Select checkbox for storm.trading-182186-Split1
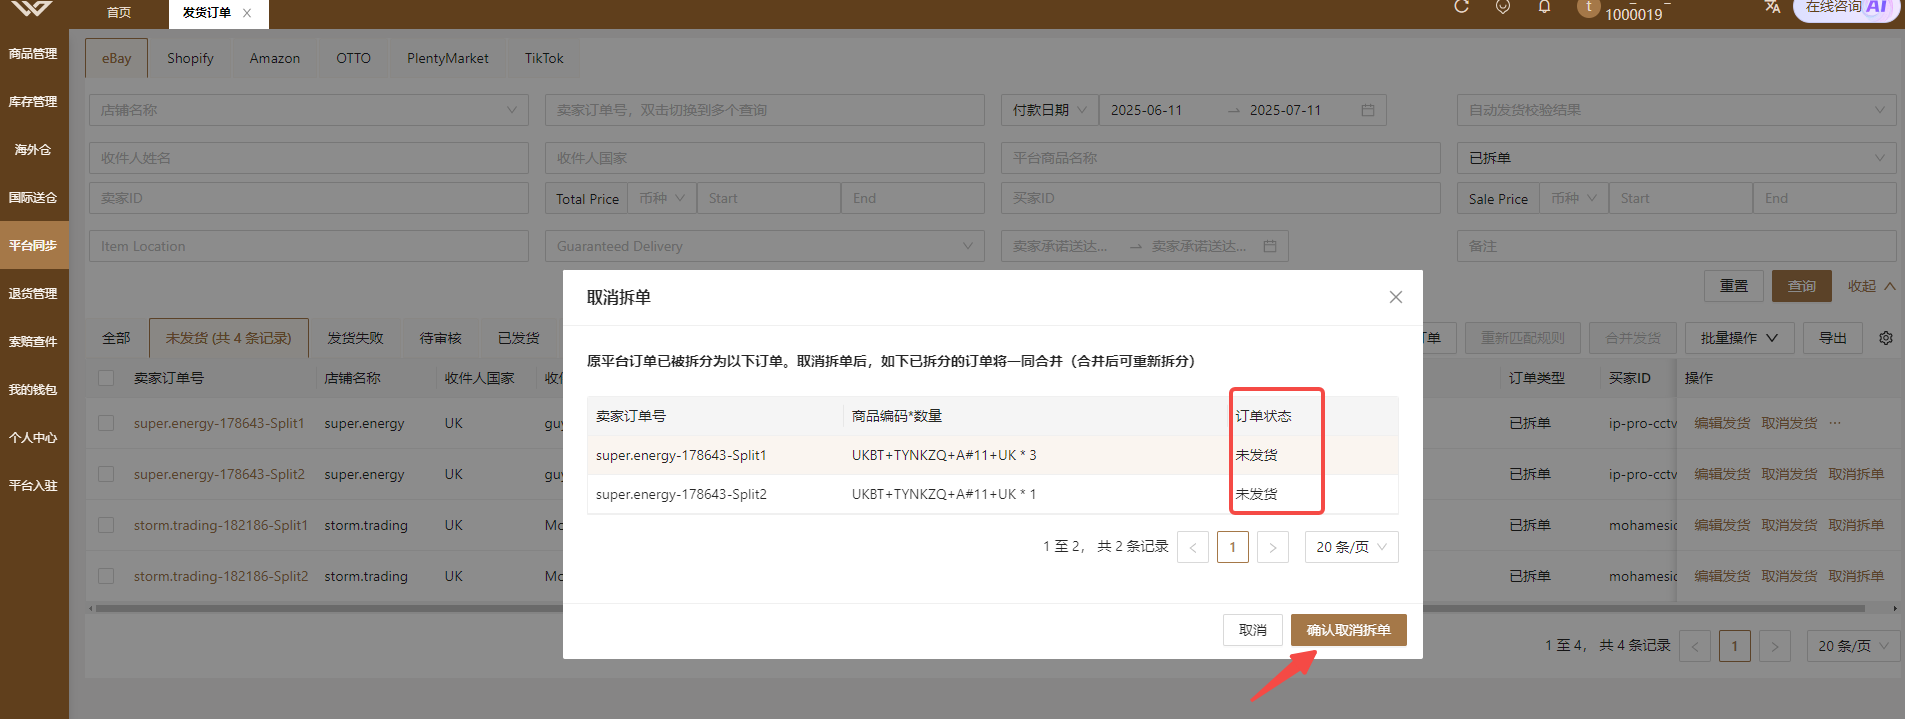 click(106, 525)
